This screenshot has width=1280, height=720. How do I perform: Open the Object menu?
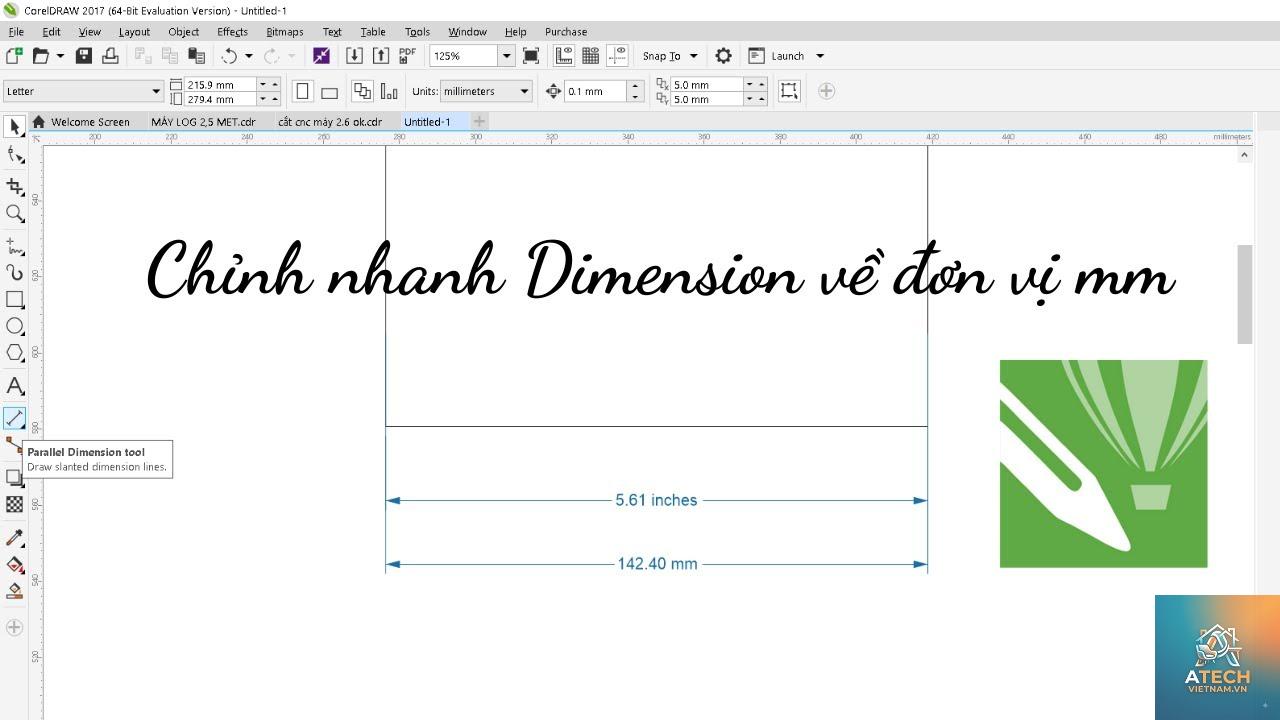pyautogui.click(x=184, y=32)
